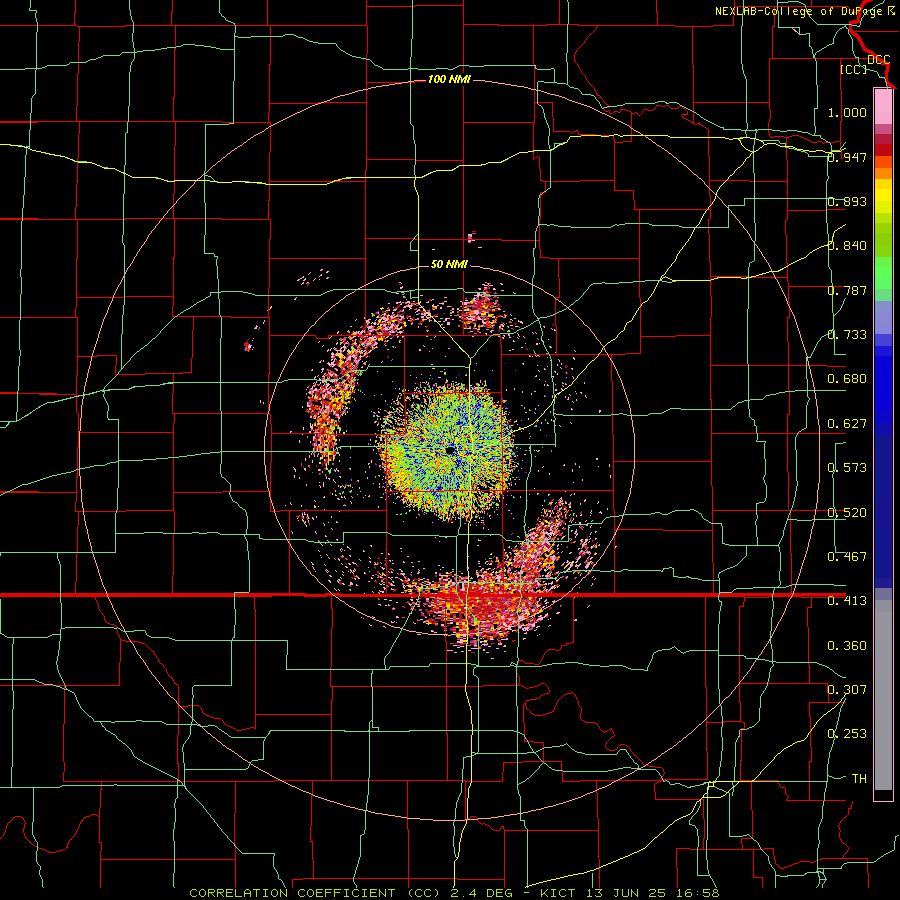900x900 pixels.
Task: Pick the gray bottom segment of color bar
Action: [x=883, y=695]
